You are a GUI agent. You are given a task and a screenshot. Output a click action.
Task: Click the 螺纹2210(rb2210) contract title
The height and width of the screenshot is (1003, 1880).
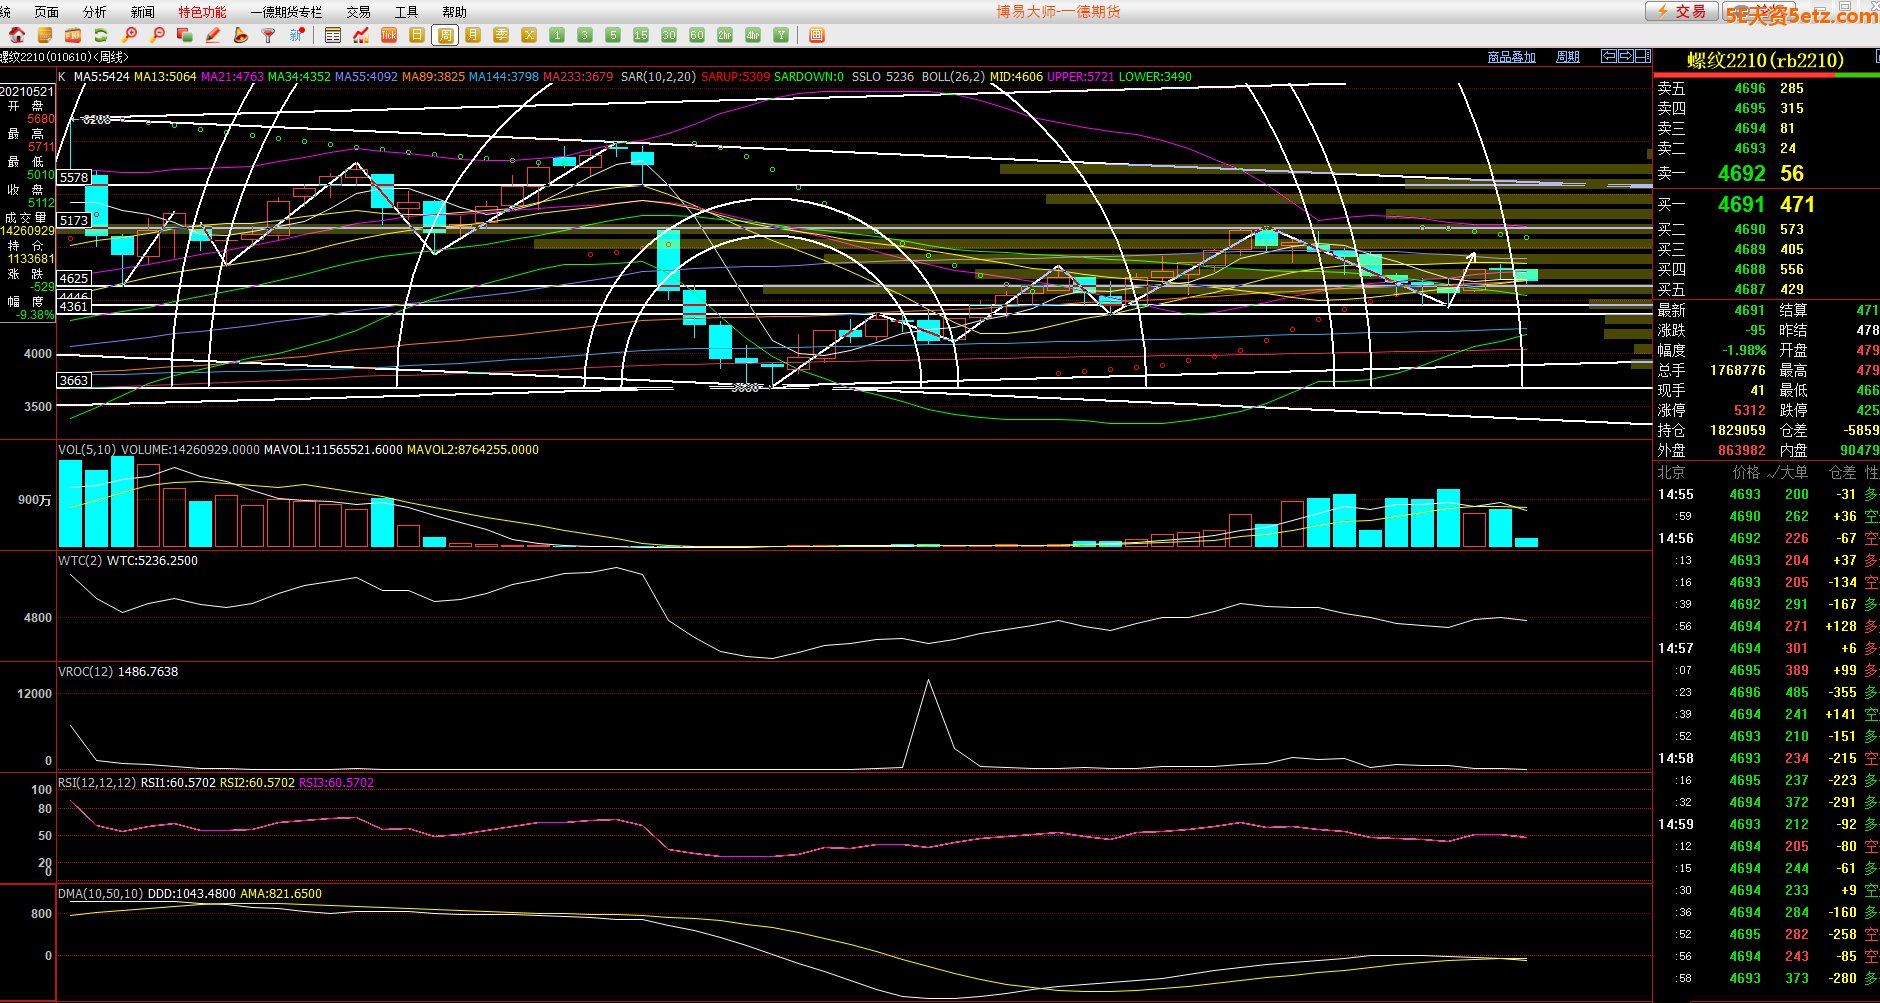(1765, 60)
